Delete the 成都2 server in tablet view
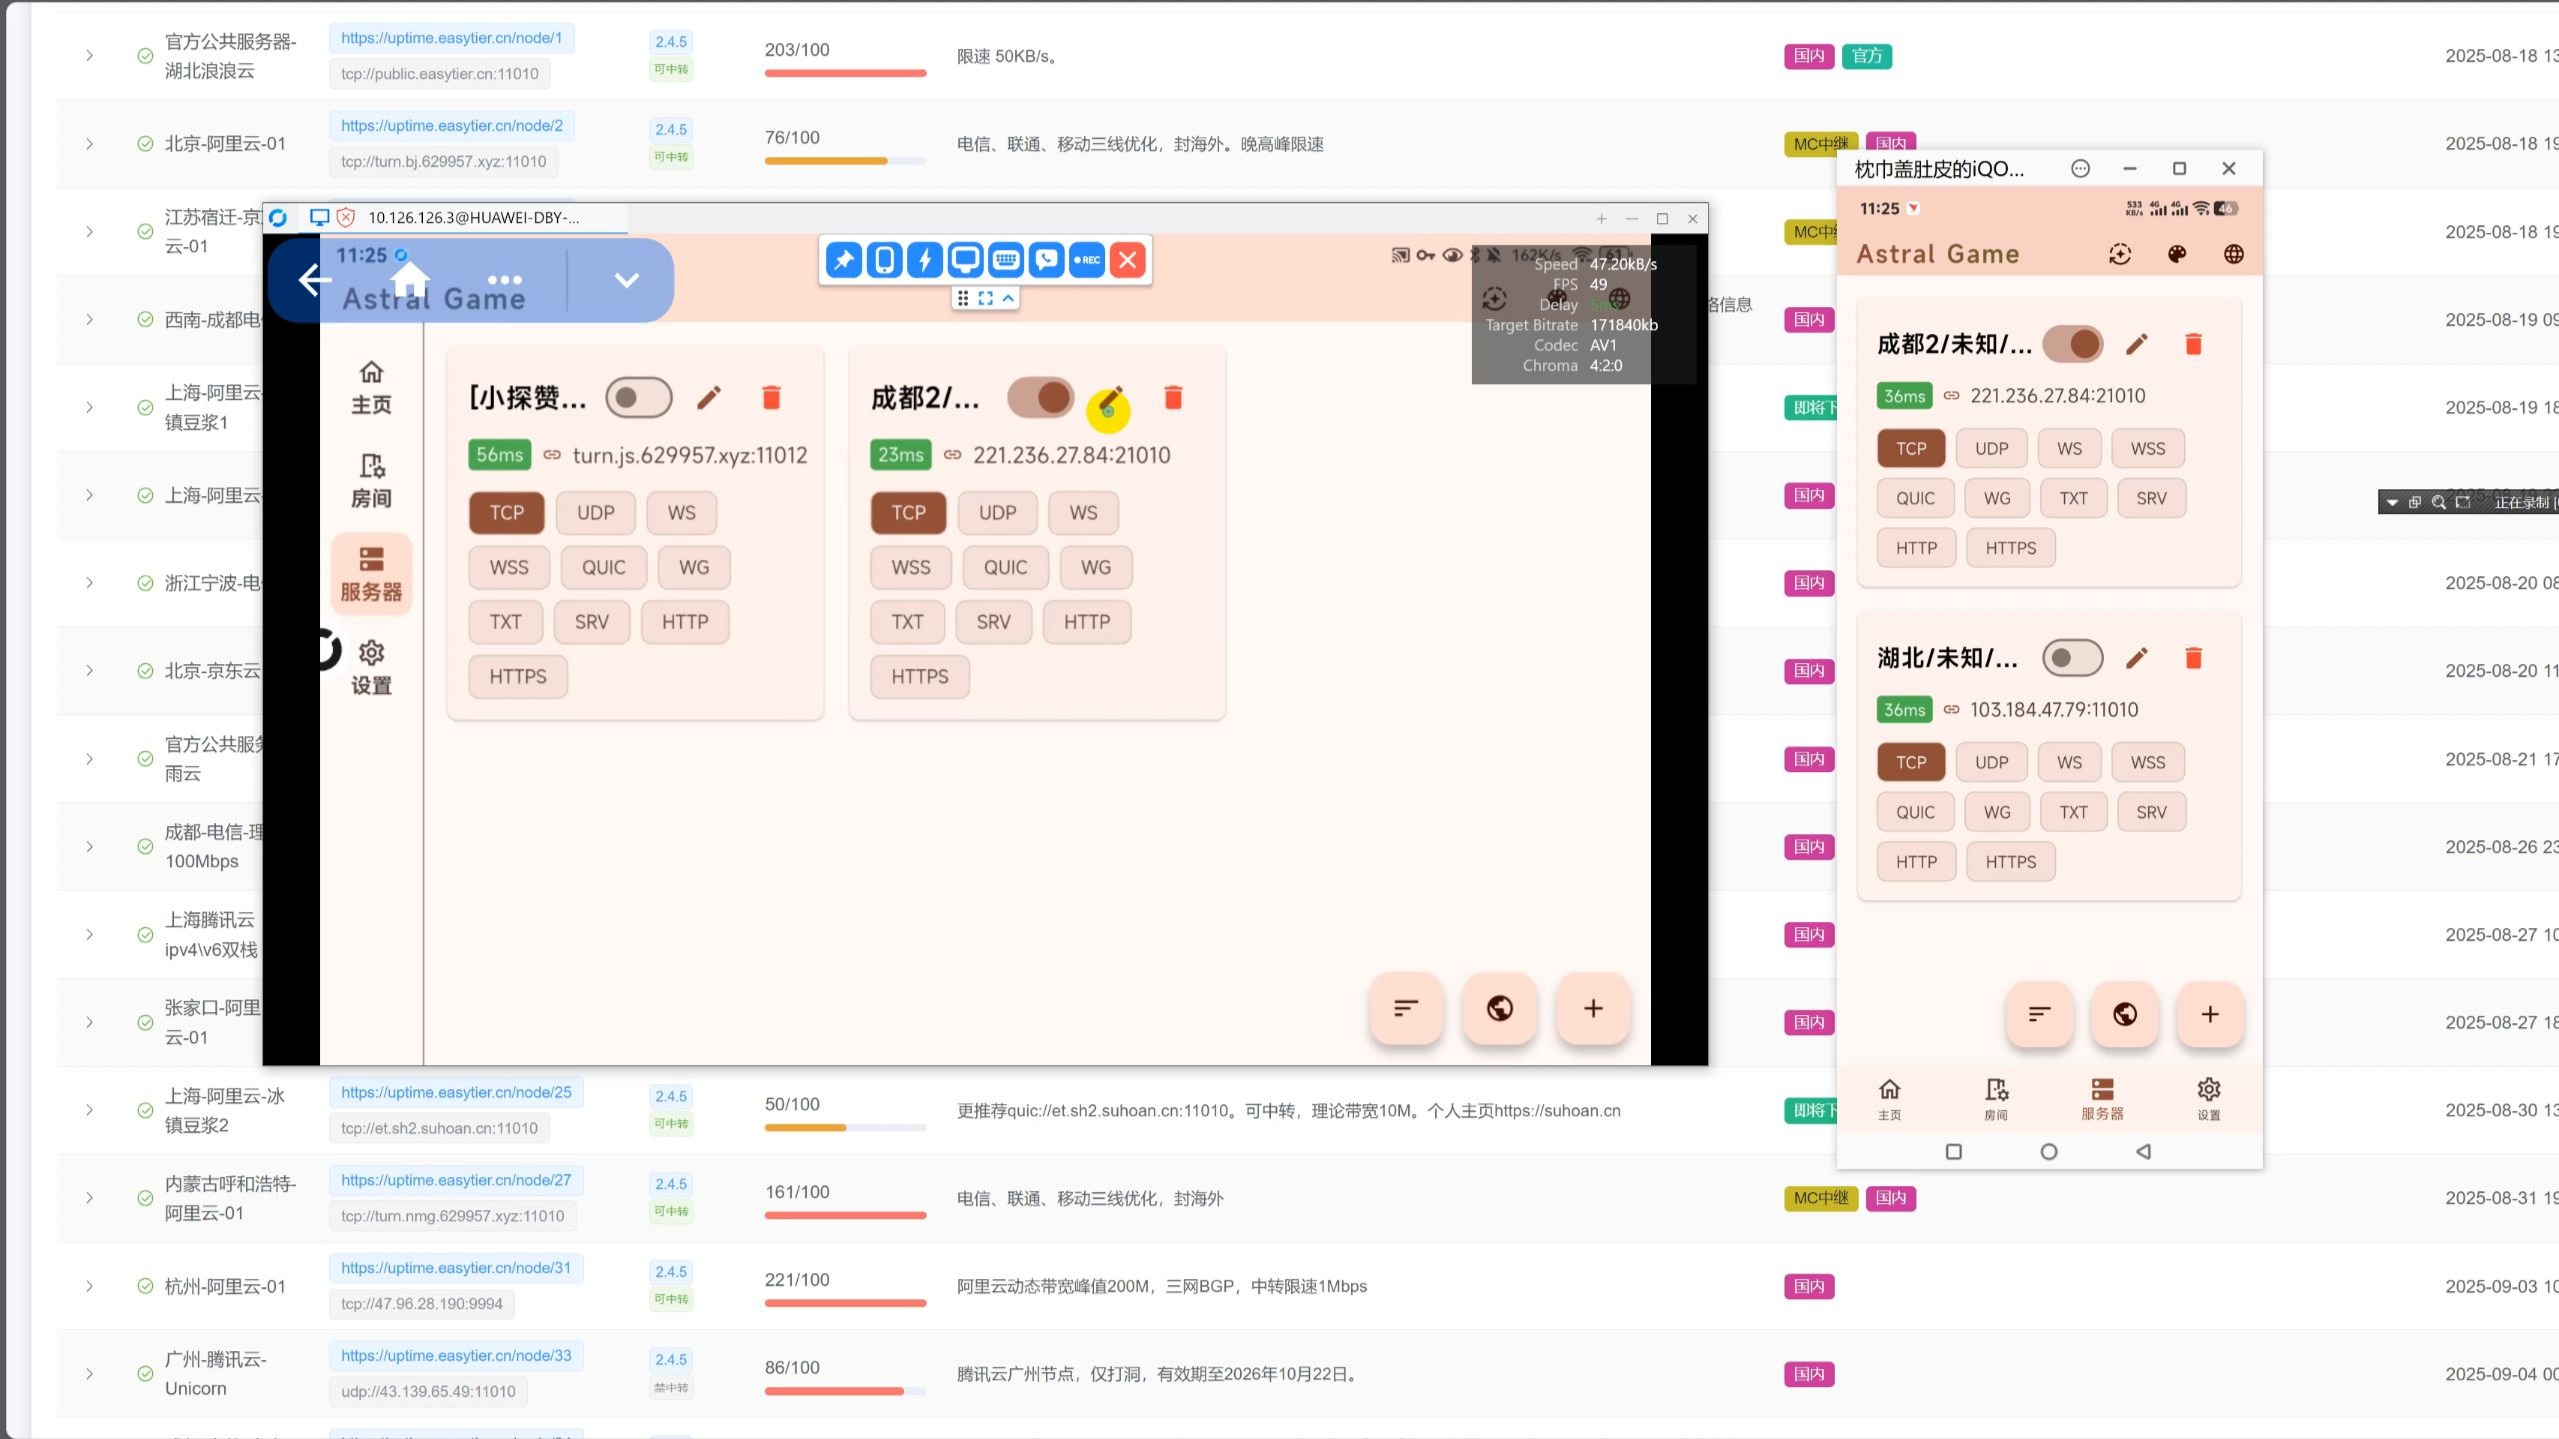The image size is (2559, 1439). coord(1173,398)
